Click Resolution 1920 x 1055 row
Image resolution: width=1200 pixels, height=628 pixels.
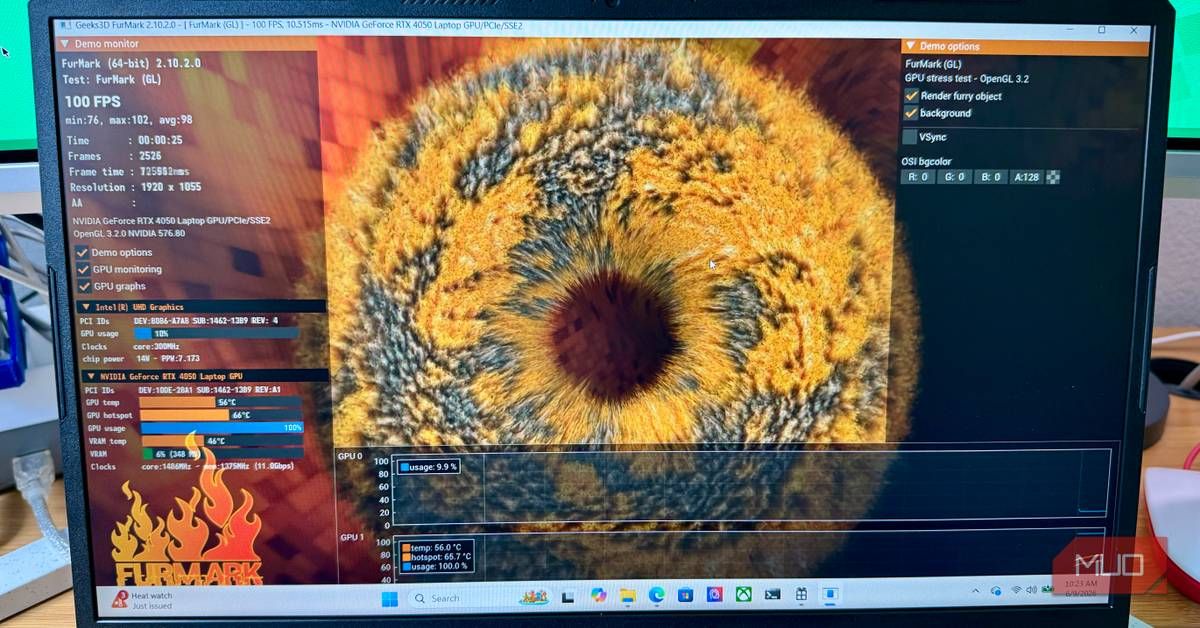(135, 187)
